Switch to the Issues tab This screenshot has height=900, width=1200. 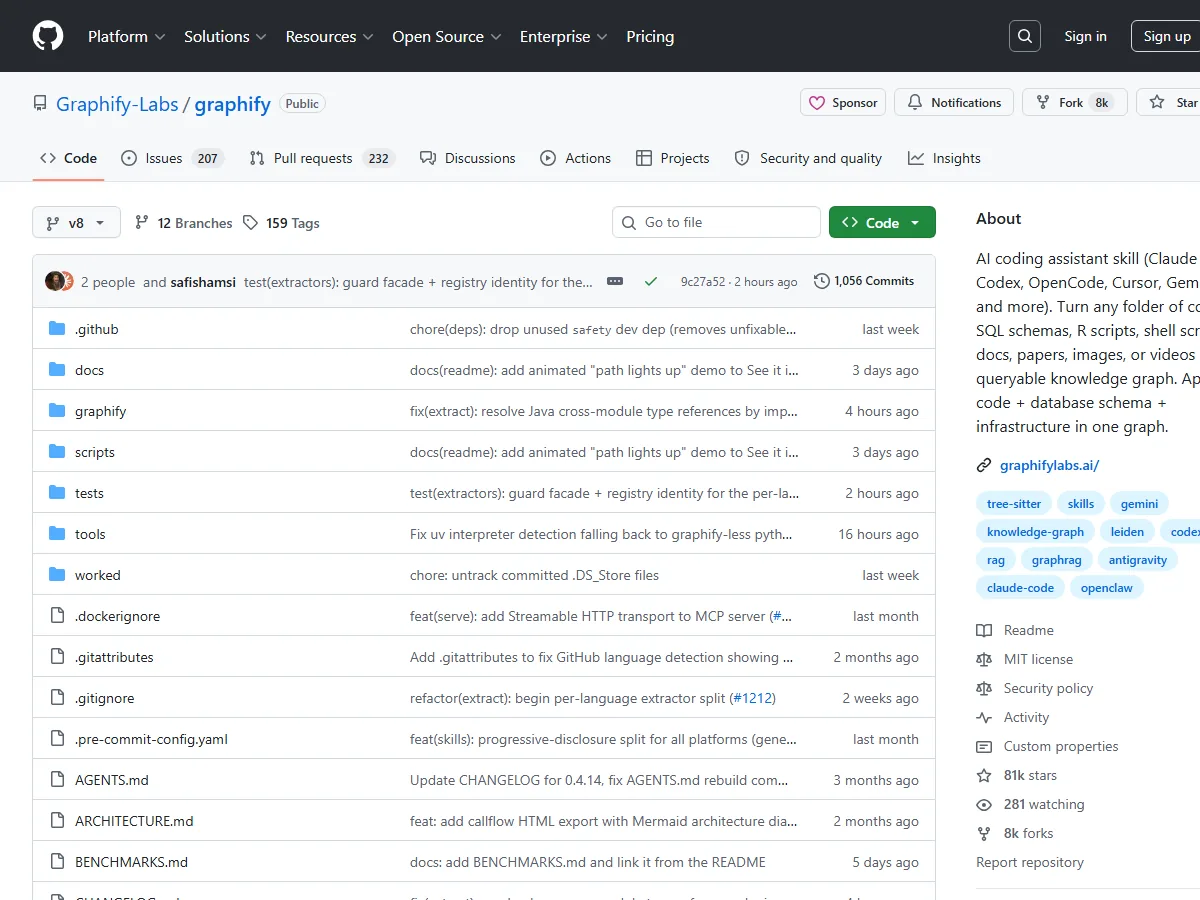[171, 158]
